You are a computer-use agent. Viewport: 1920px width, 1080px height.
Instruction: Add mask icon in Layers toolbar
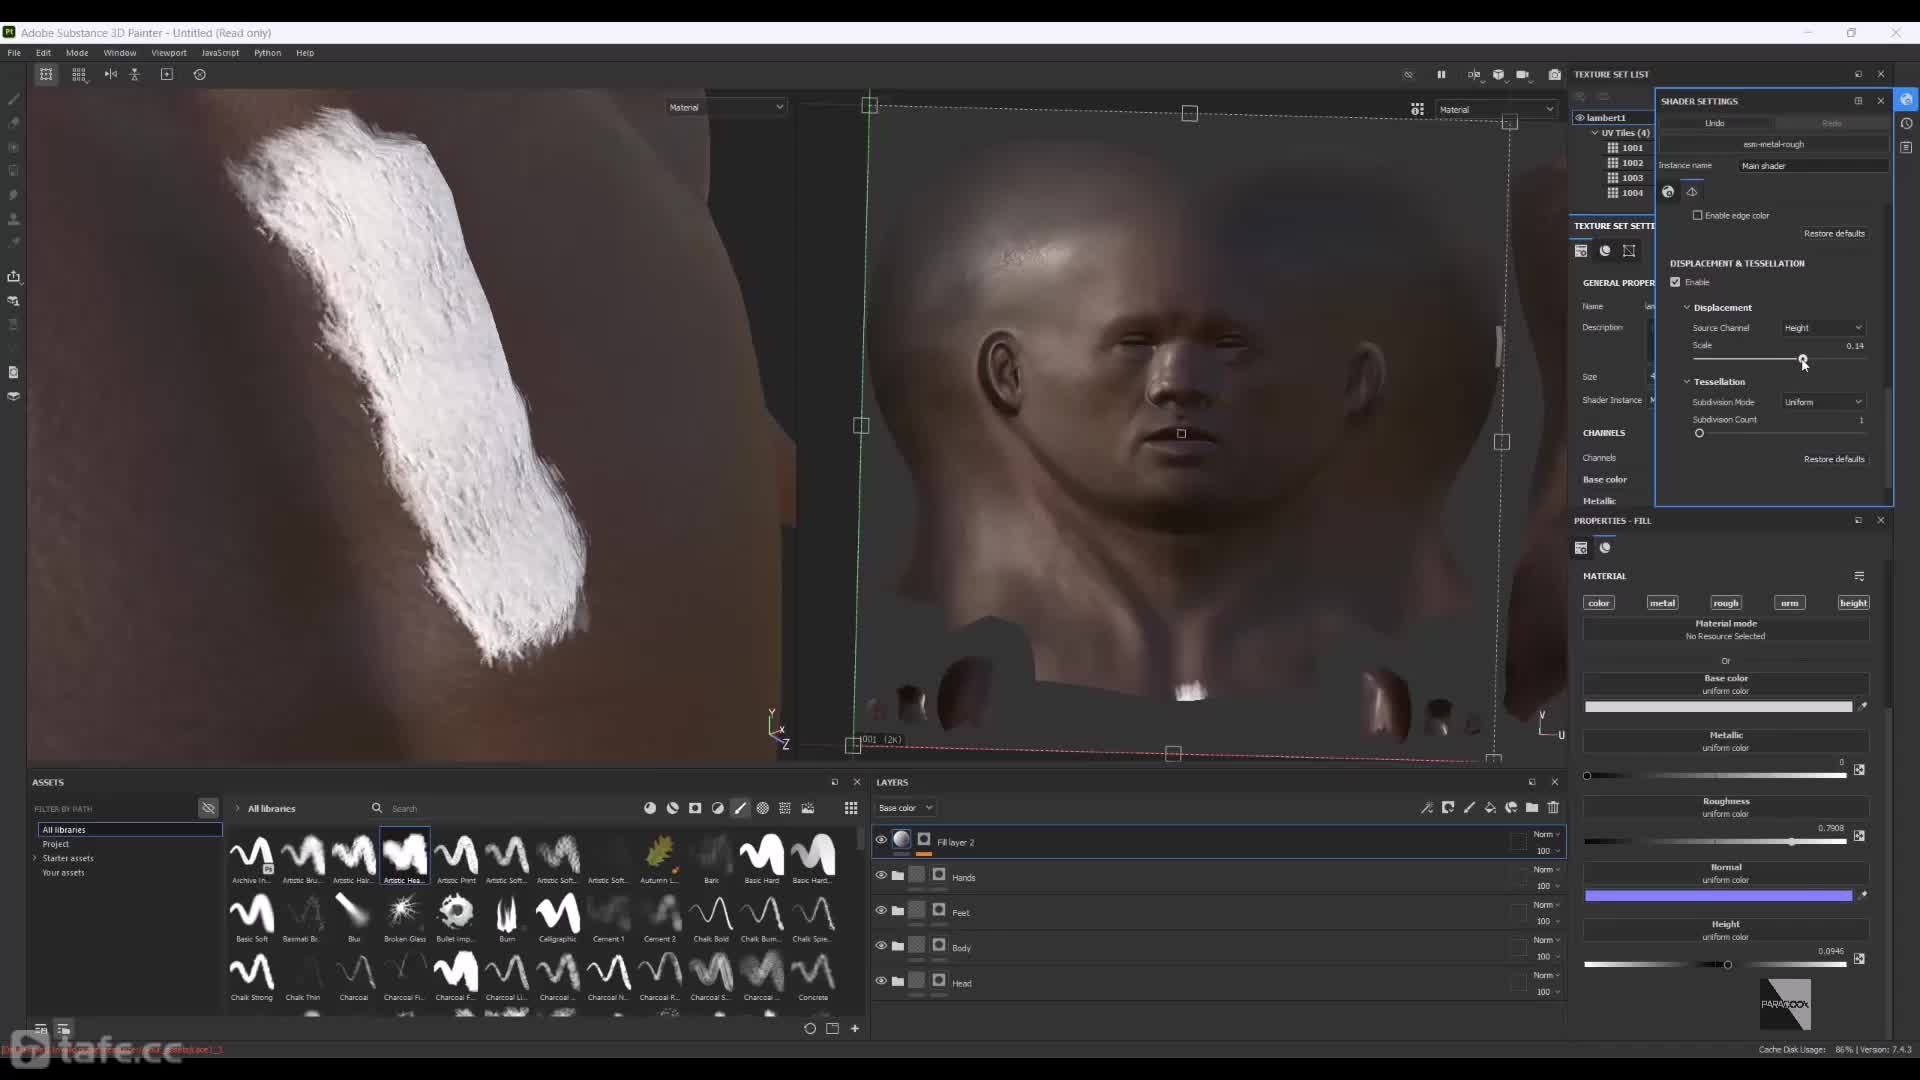point(1448,808)
